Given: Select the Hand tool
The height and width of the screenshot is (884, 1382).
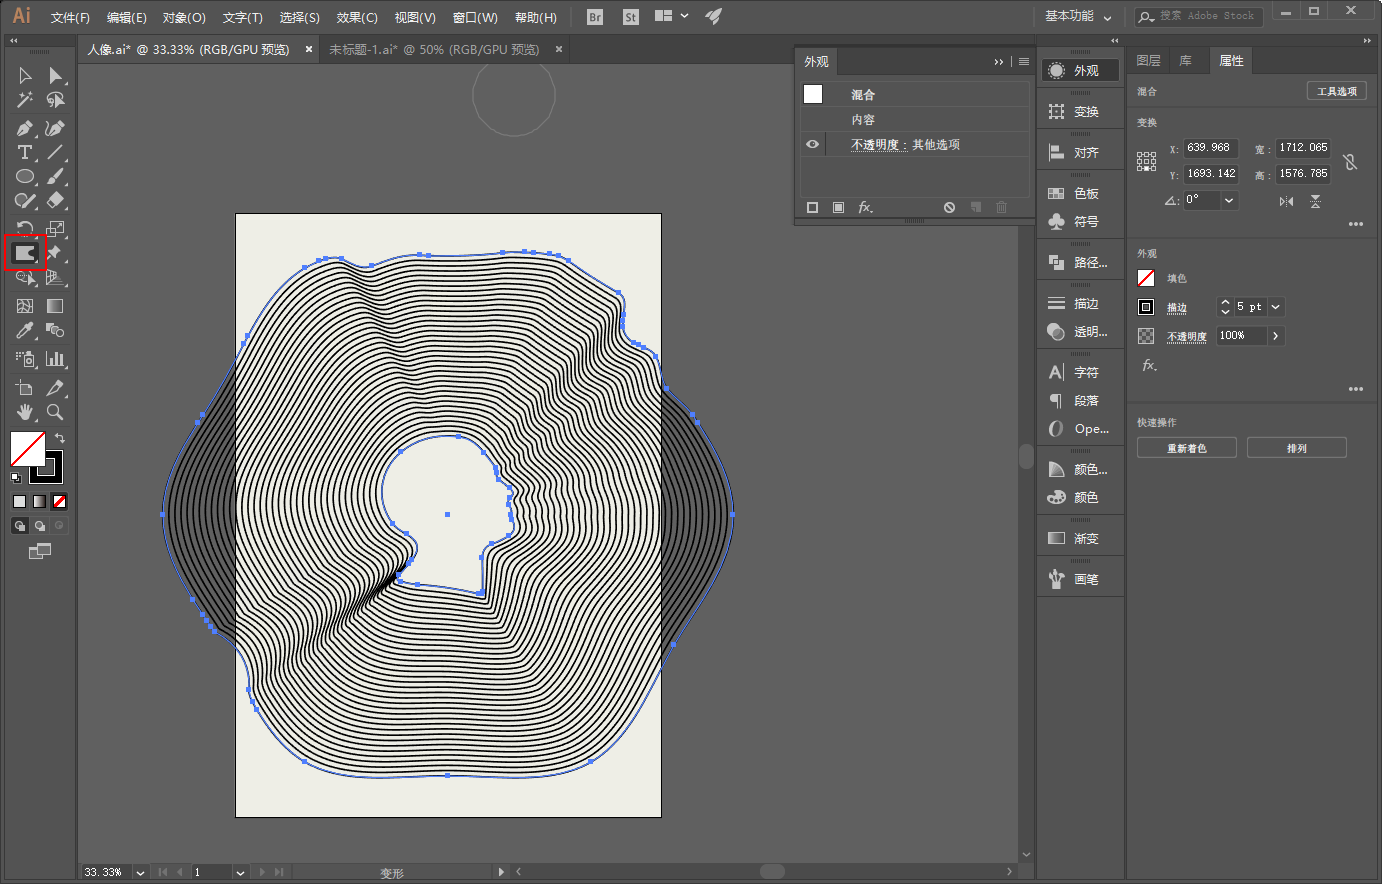Looking at the screenshot, I should (x=25, y=411).
